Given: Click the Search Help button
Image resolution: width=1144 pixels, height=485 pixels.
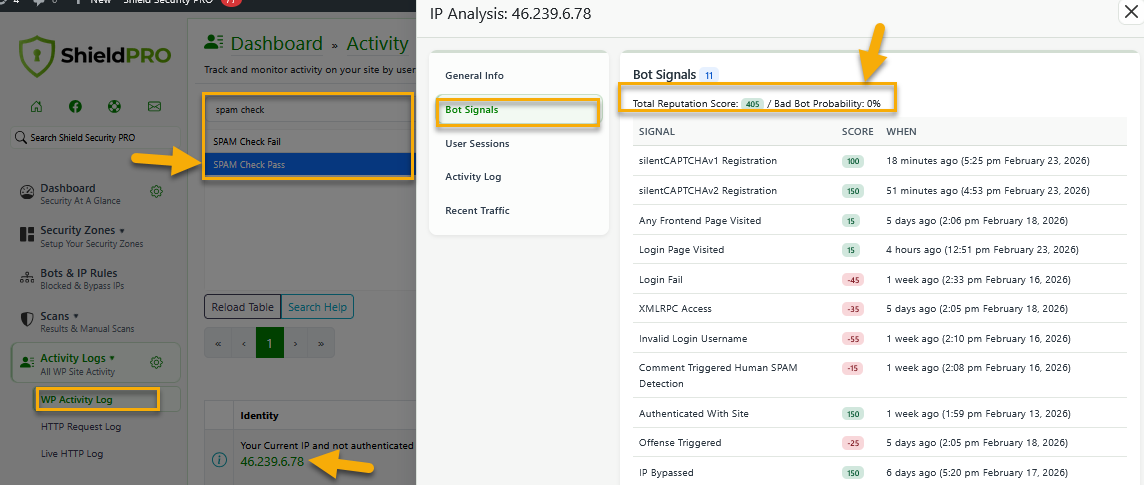Looking at the screenshot, I should coord(317,307).
